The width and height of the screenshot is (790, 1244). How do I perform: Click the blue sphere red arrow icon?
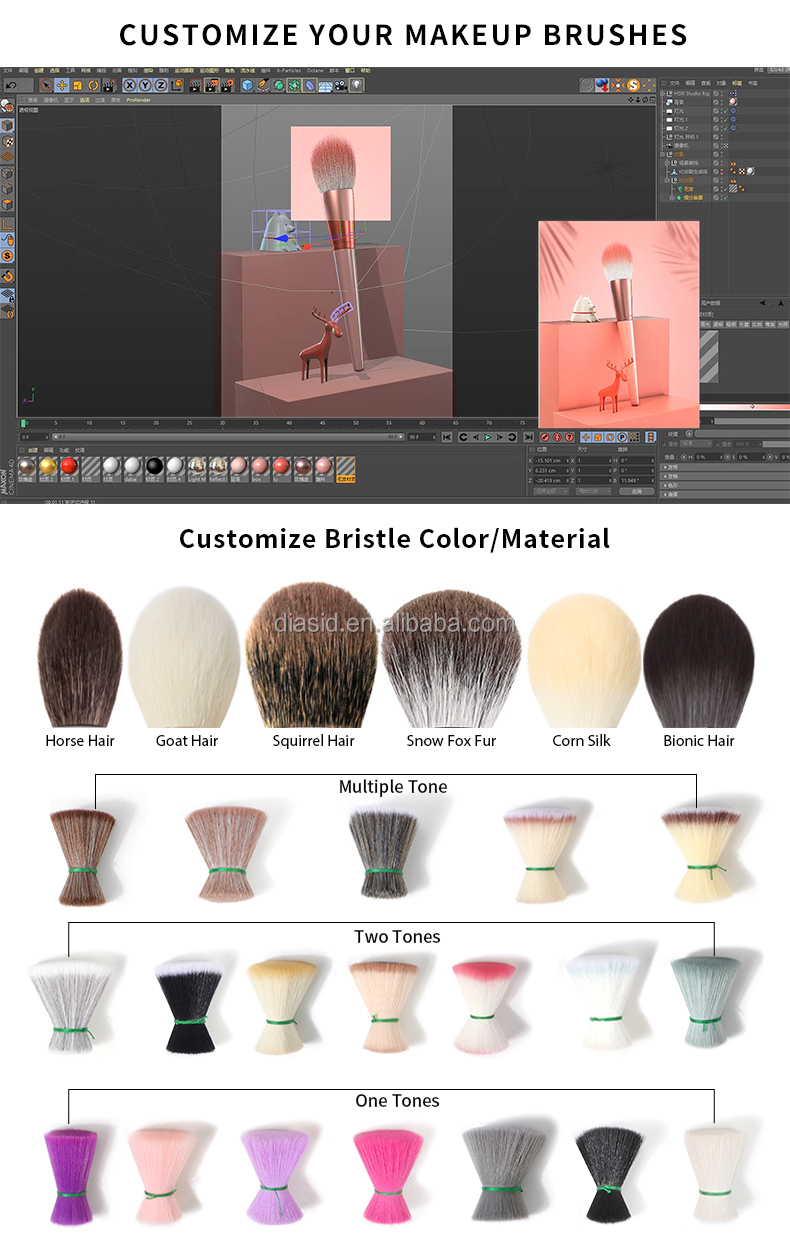click(x=602, y=85)
